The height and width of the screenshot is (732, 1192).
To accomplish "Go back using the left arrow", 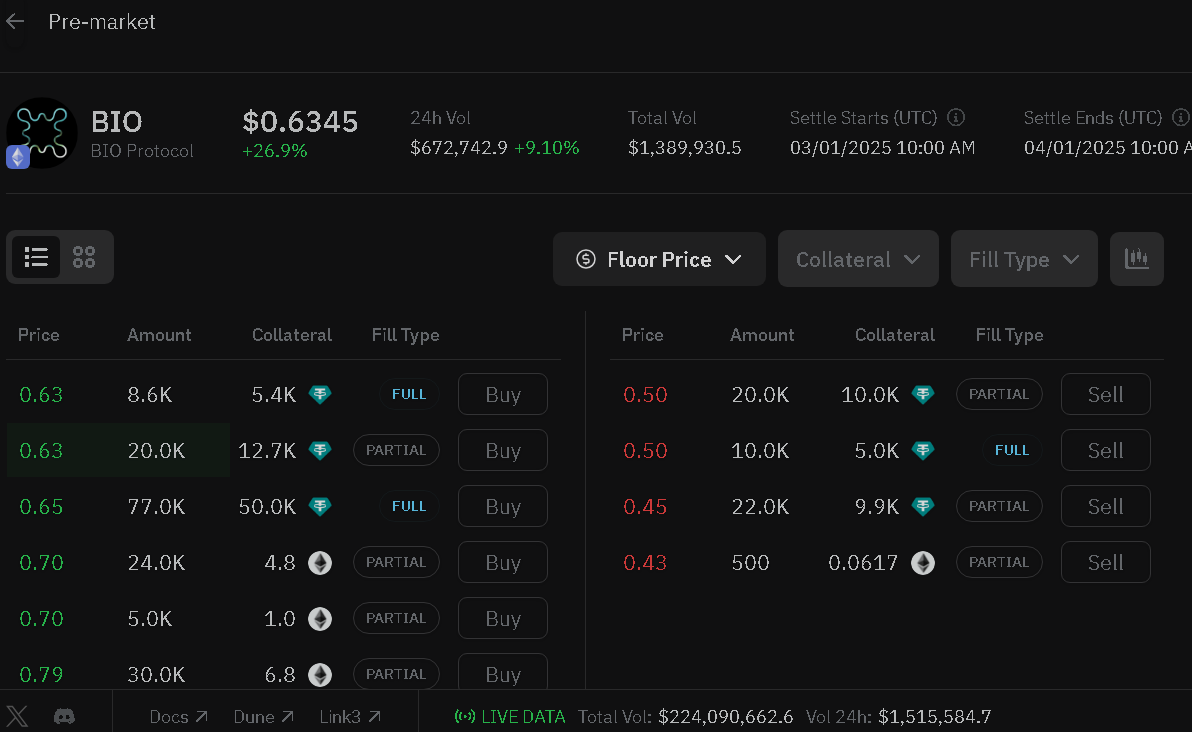I will [15, 22].
